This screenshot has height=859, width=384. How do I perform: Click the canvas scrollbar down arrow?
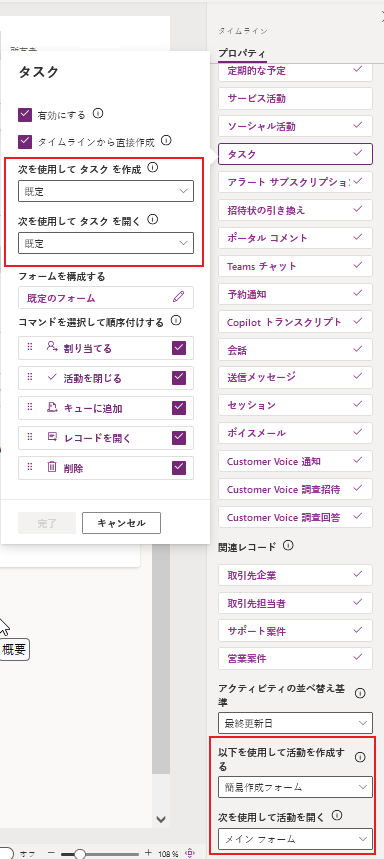click(x=161, y=820)
